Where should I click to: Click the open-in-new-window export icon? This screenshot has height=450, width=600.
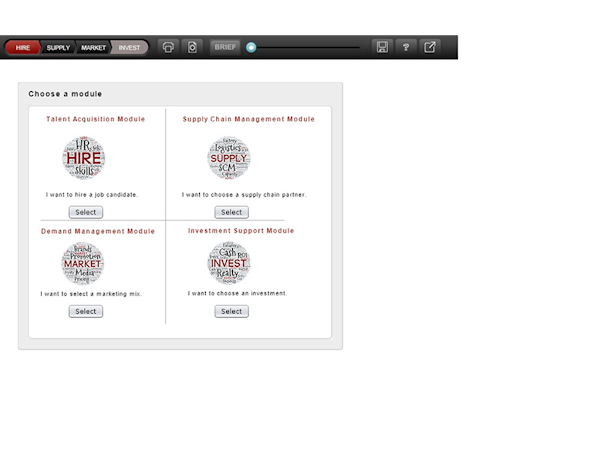click(430, 47)
